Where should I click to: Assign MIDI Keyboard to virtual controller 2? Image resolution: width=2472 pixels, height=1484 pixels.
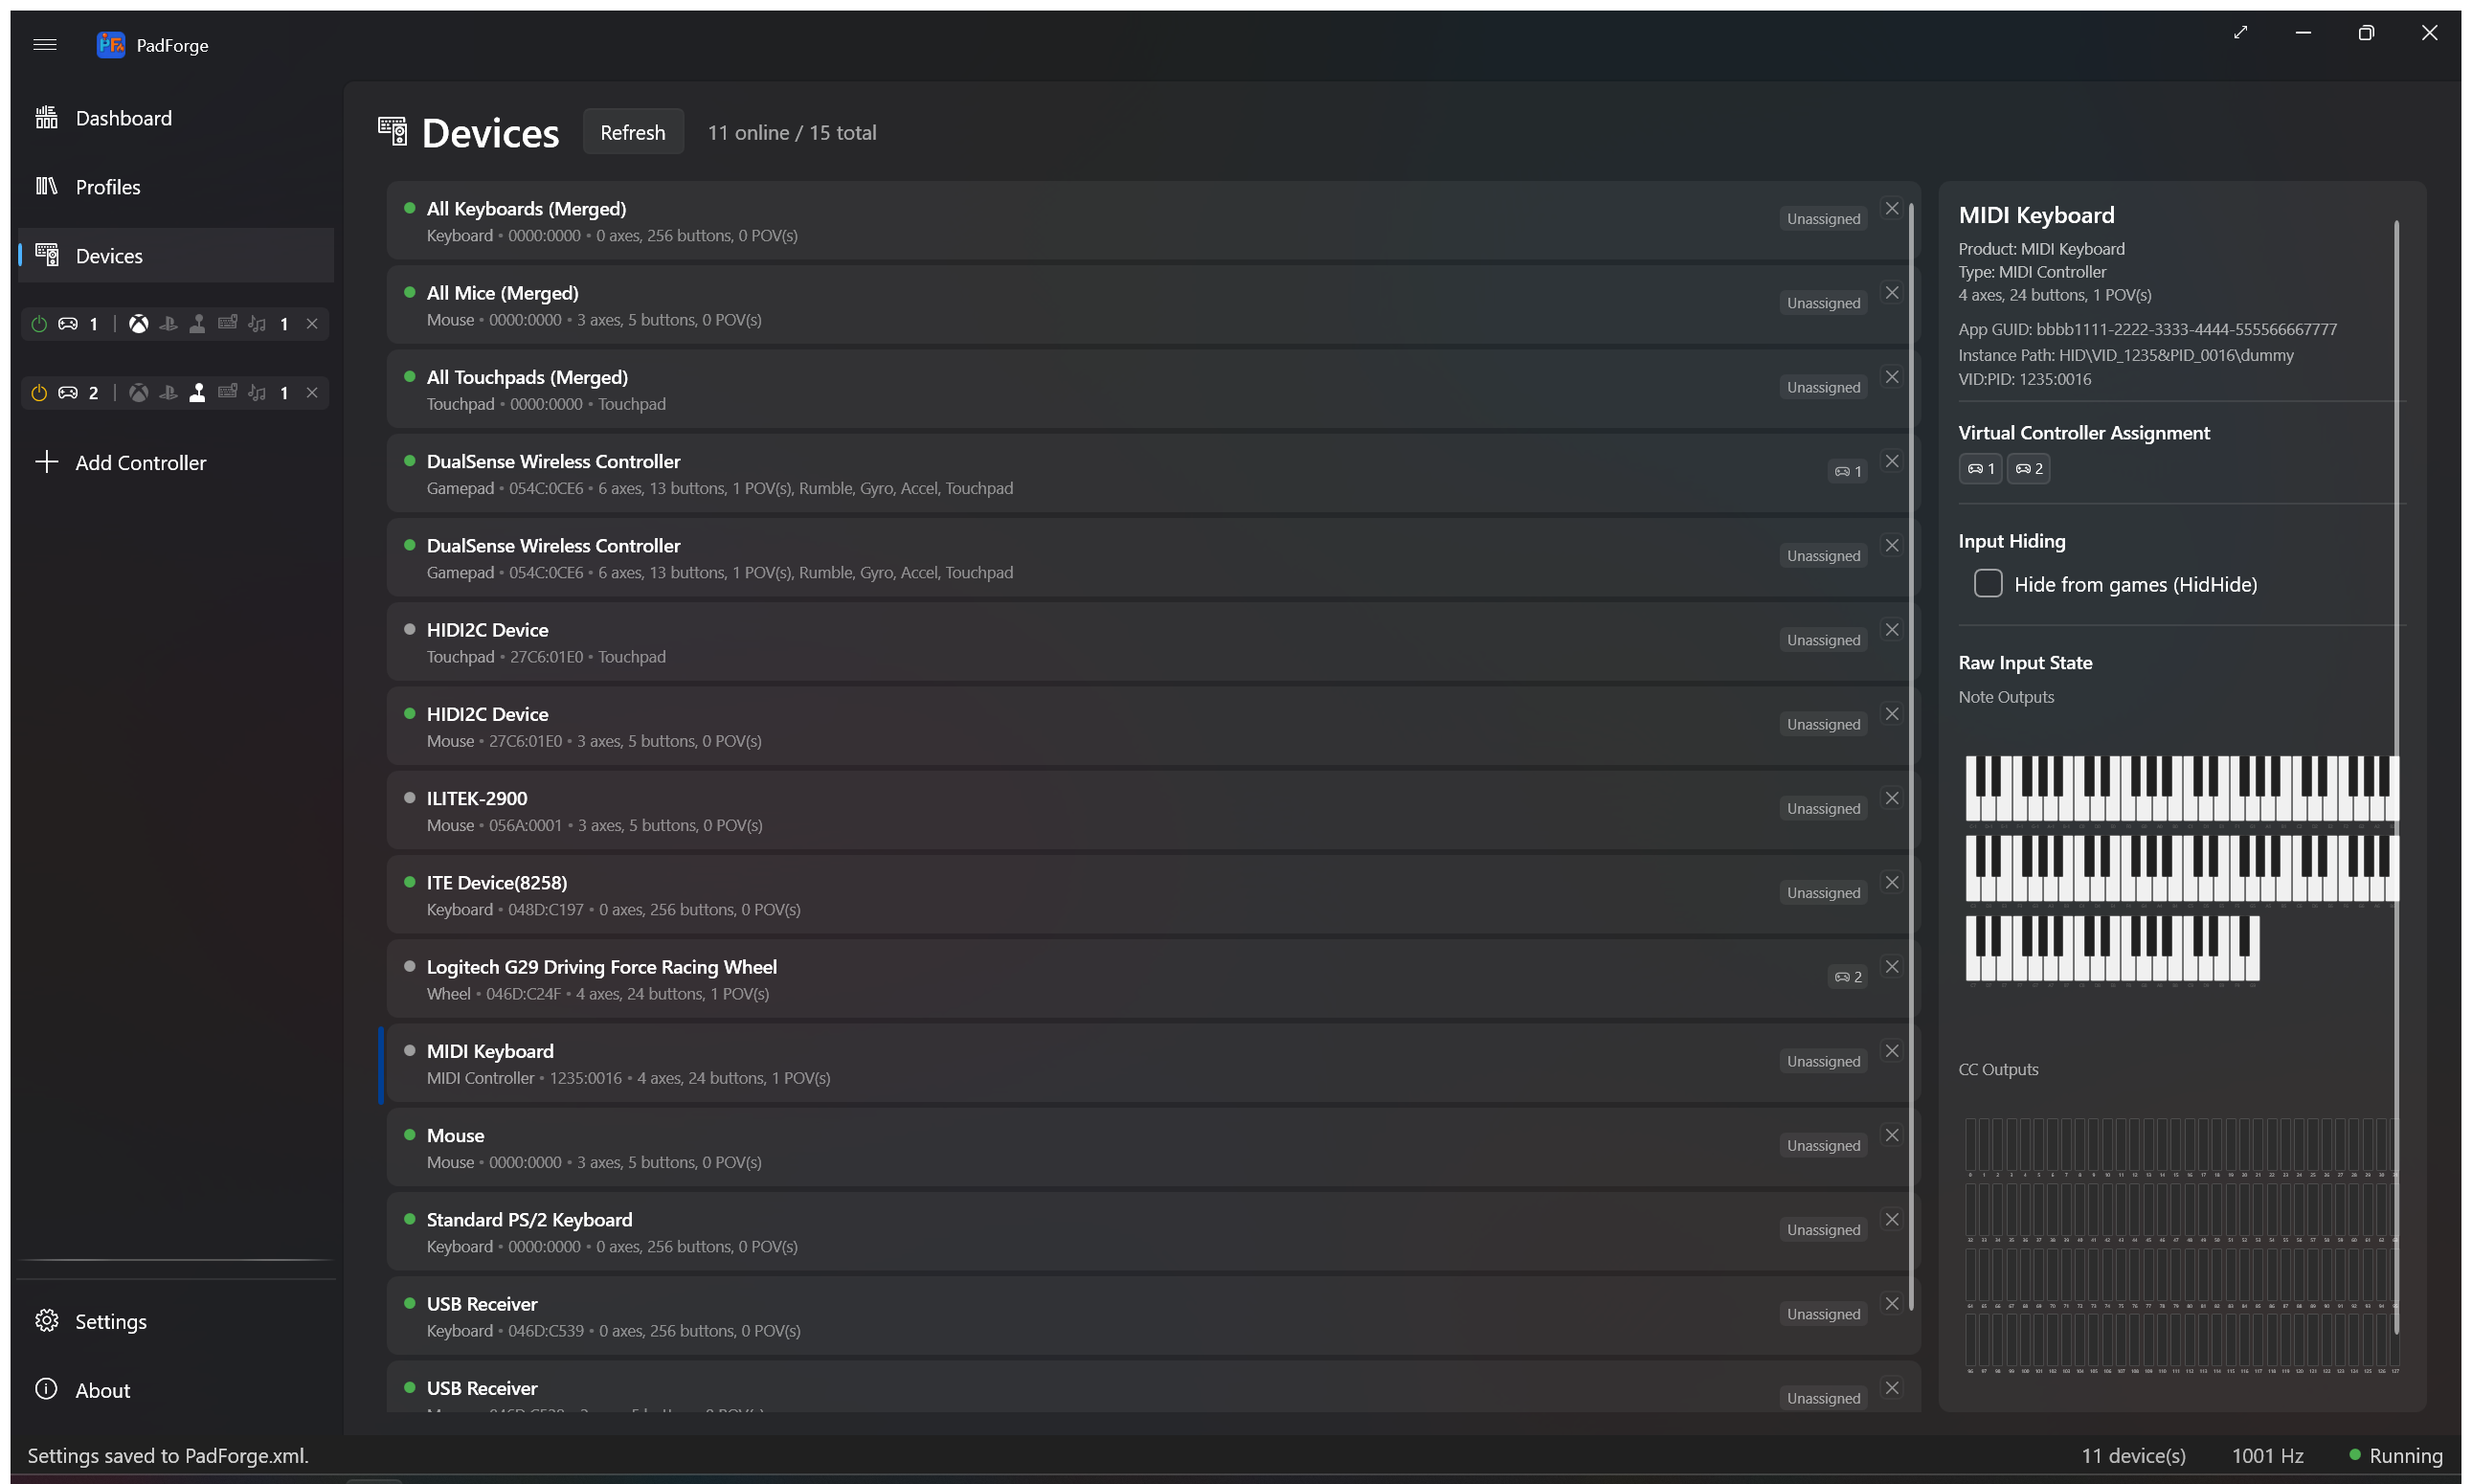coord(2029,469)
